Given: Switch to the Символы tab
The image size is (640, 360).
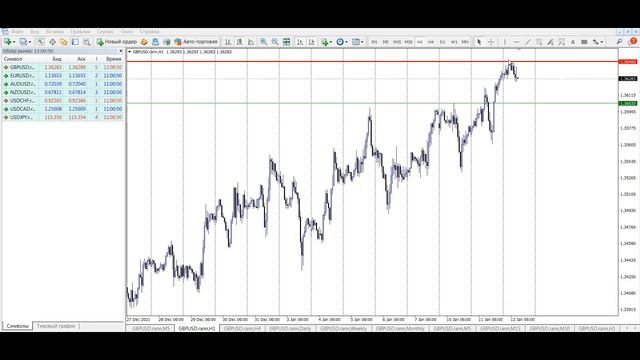Looking at the screenshot, I should (18, 326).
